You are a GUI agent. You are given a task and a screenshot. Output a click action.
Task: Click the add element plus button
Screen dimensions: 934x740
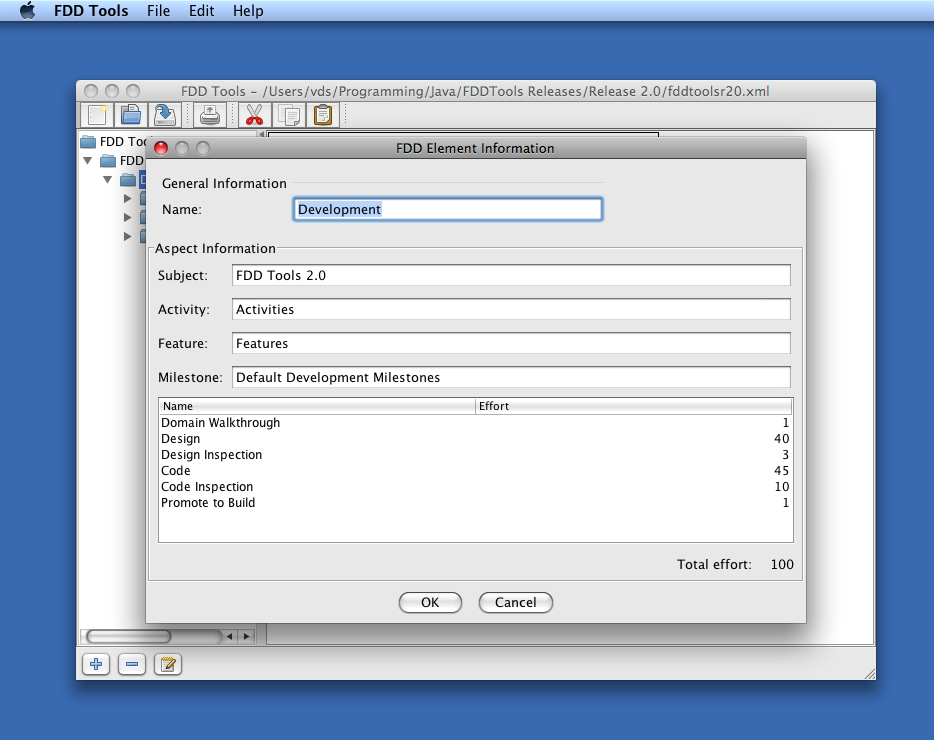pos(96,664)
